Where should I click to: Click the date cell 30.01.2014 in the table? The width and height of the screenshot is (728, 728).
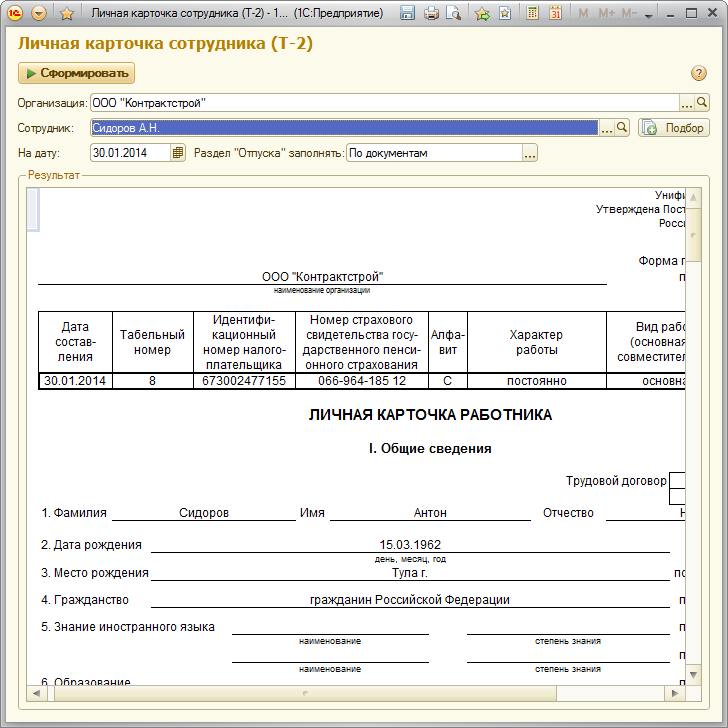(x=75, y=381)
